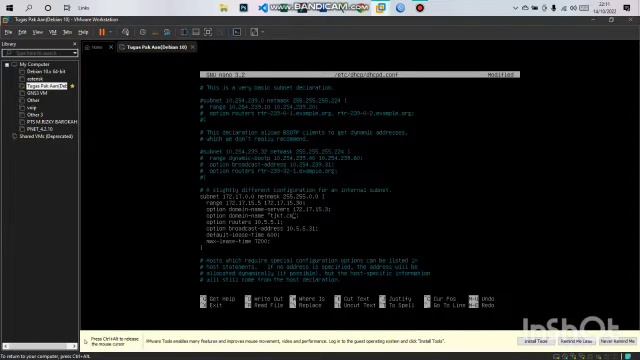
Task: Open the File menu
Action: tap(8, 32)
